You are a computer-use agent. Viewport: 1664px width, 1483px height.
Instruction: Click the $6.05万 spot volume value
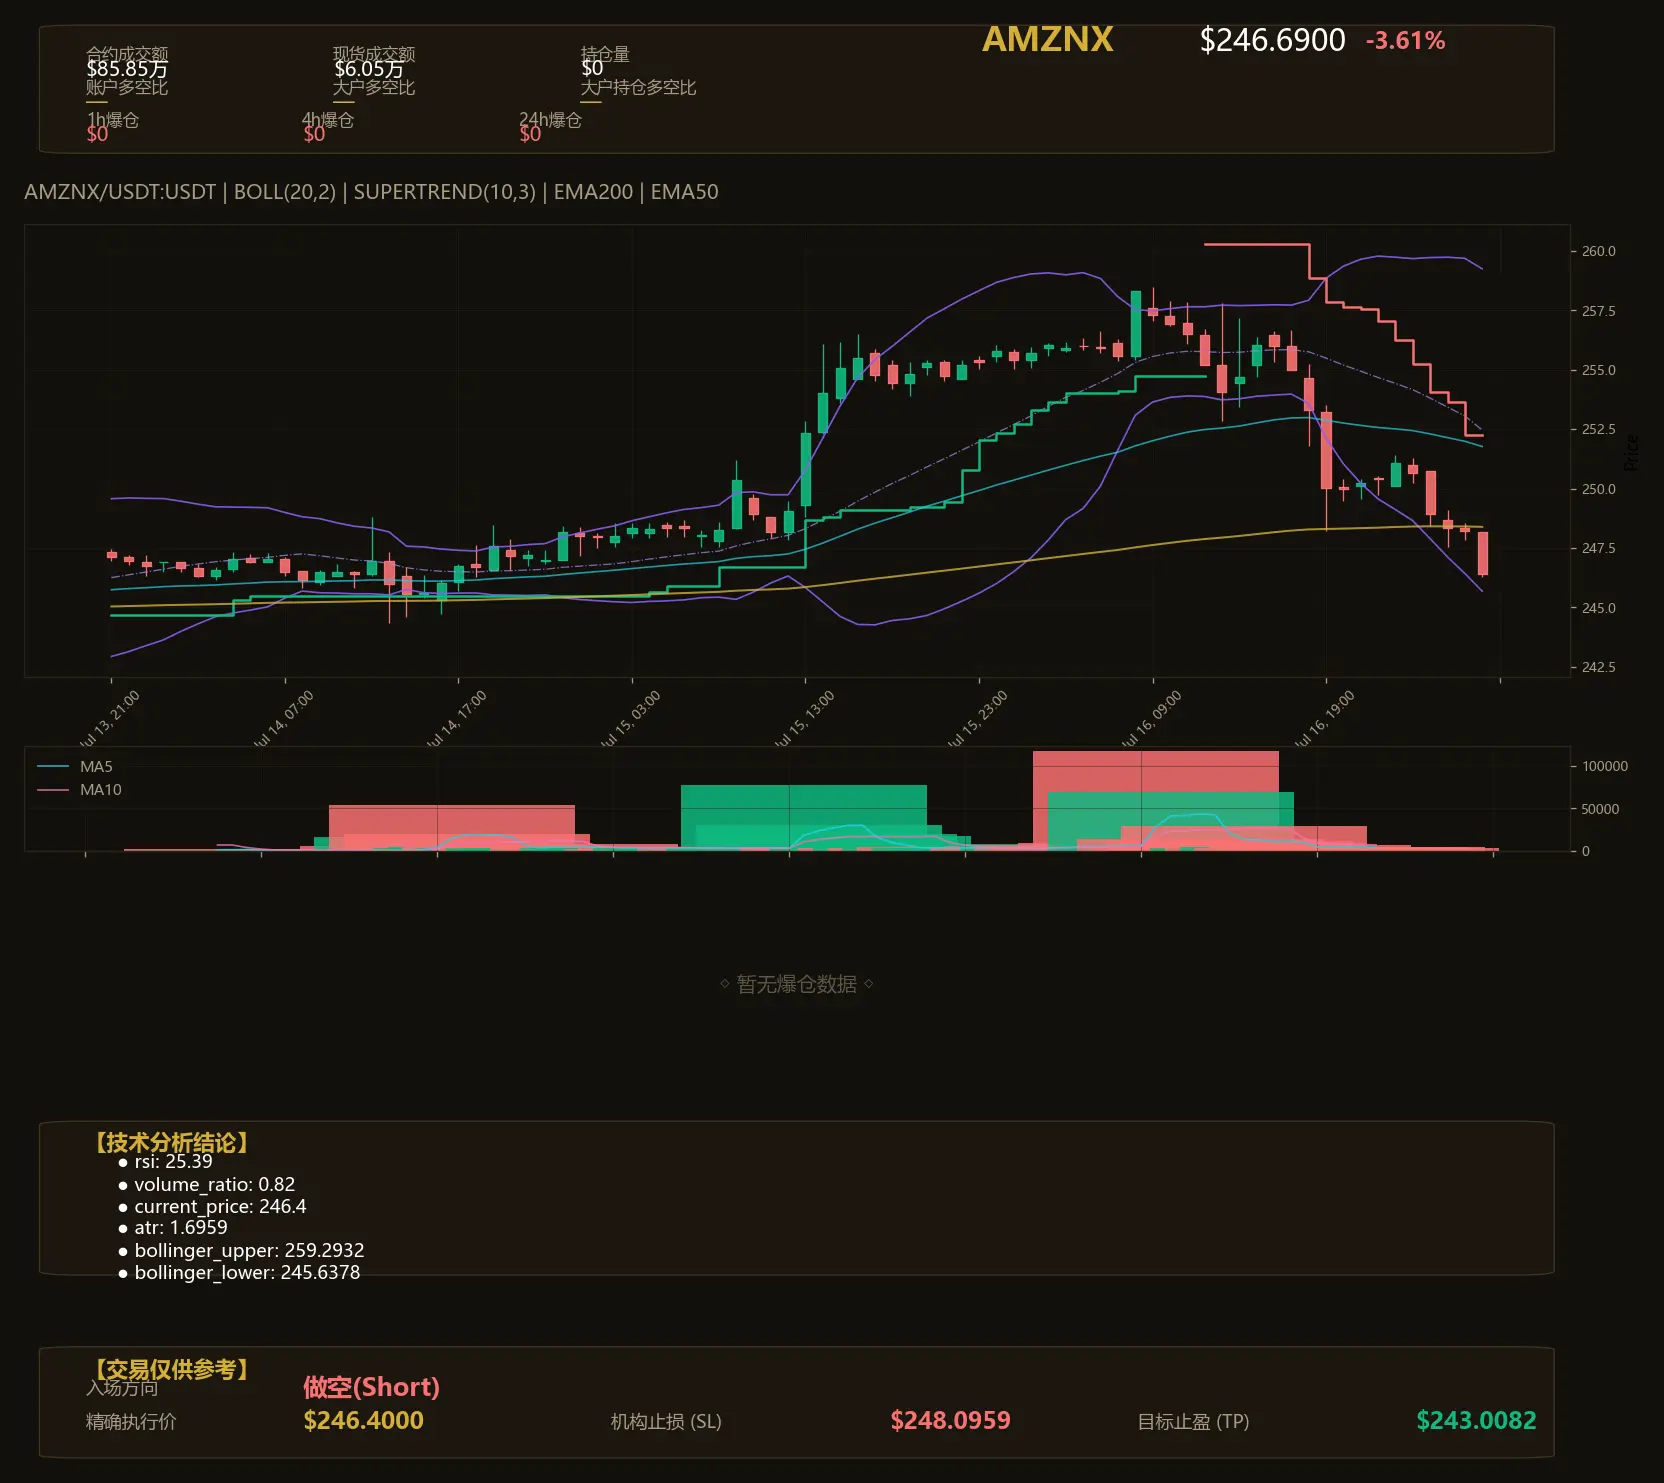pyautogui.click(x=369, y=69)
